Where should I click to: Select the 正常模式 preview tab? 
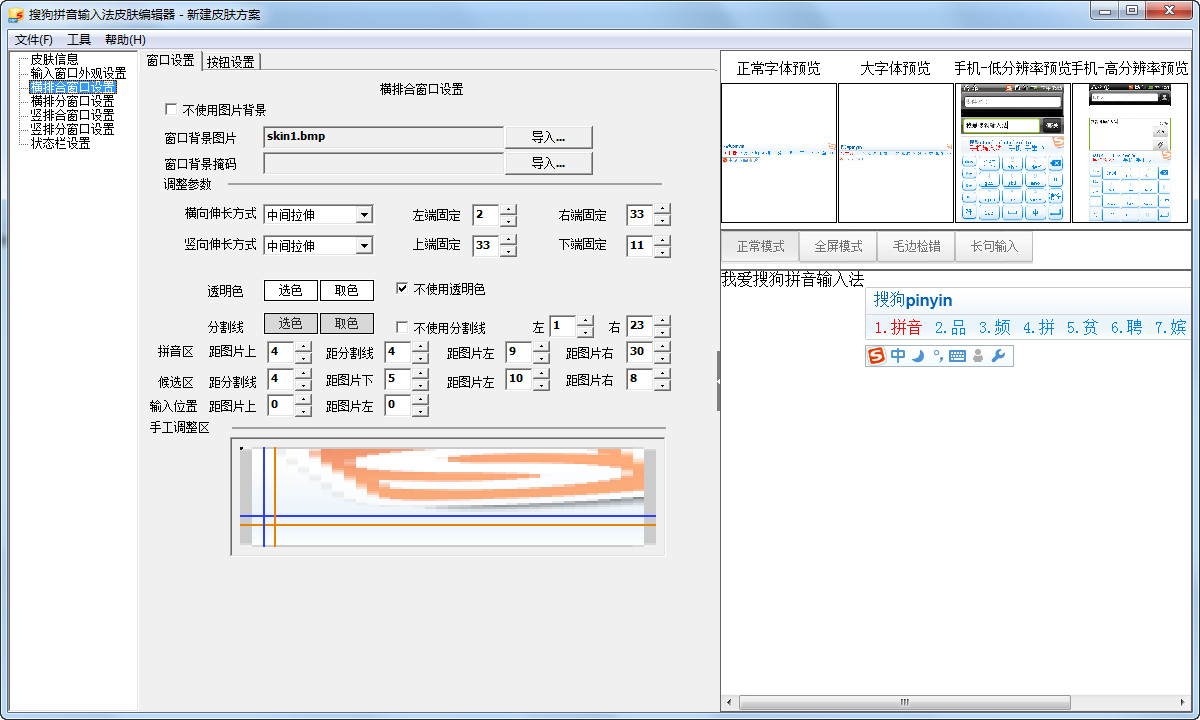click(x=761, y=246)
